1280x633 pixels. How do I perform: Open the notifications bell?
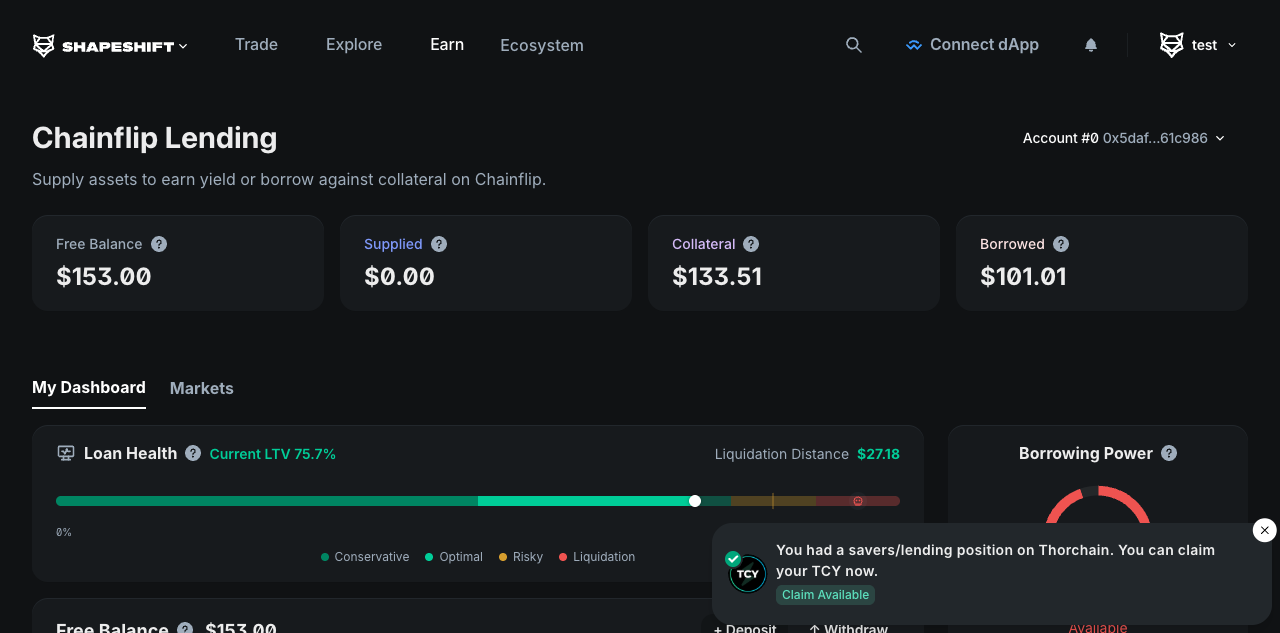pos(1090,44)
